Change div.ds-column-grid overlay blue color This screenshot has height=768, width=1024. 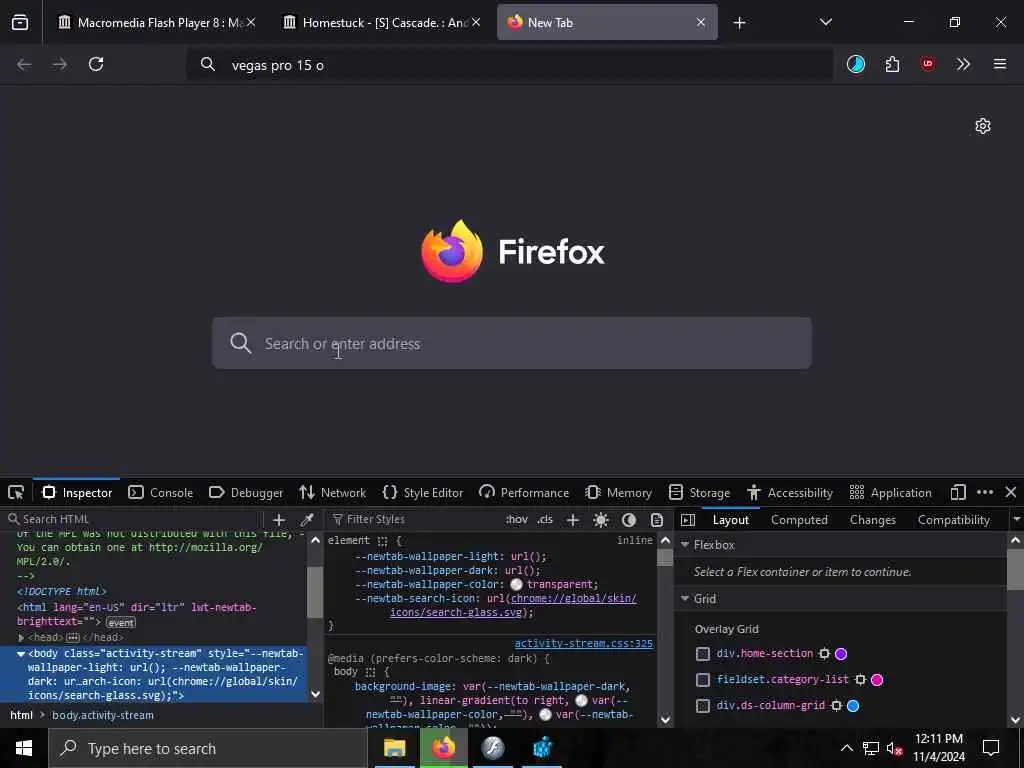tap(853, 706)
